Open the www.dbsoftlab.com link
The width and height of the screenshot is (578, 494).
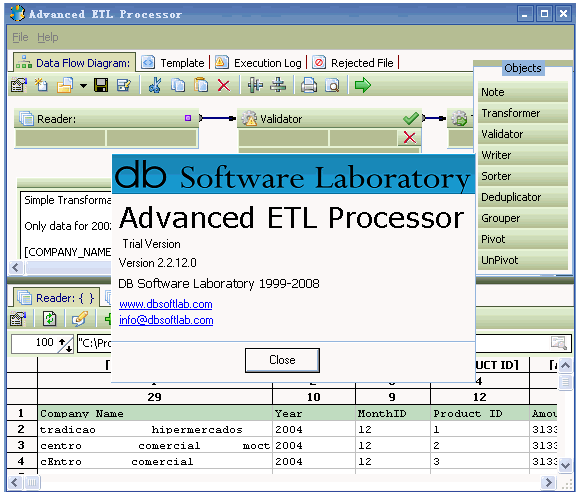pyautogui.click(x=166, y=304)
